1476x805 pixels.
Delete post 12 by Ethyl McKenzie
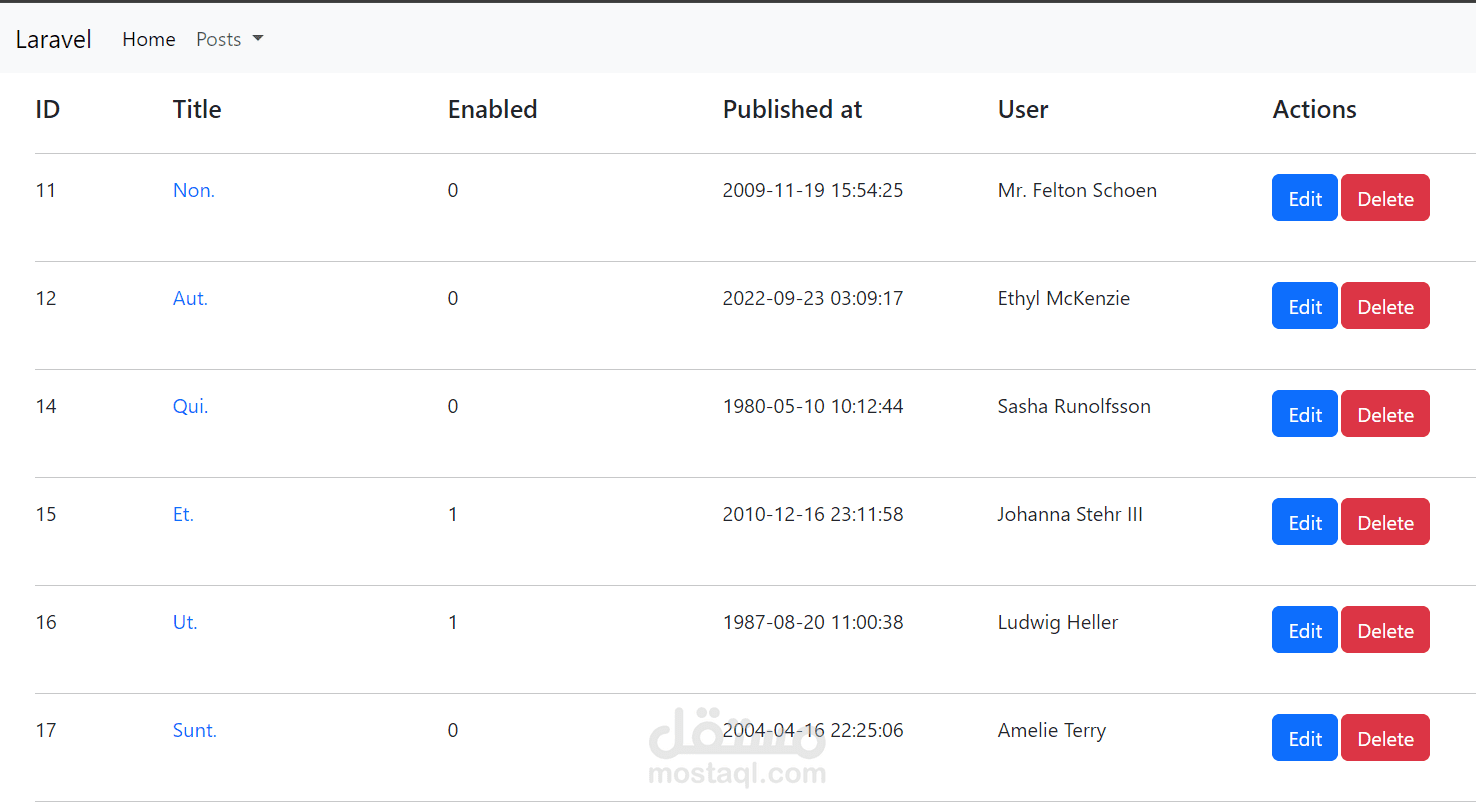[1385, 306]
